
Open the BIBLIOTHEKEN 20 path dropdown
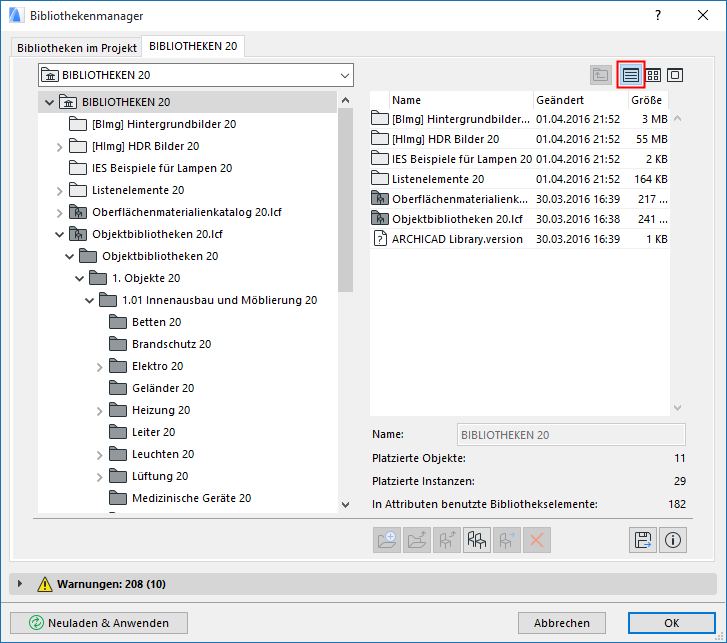coord(196,75)
